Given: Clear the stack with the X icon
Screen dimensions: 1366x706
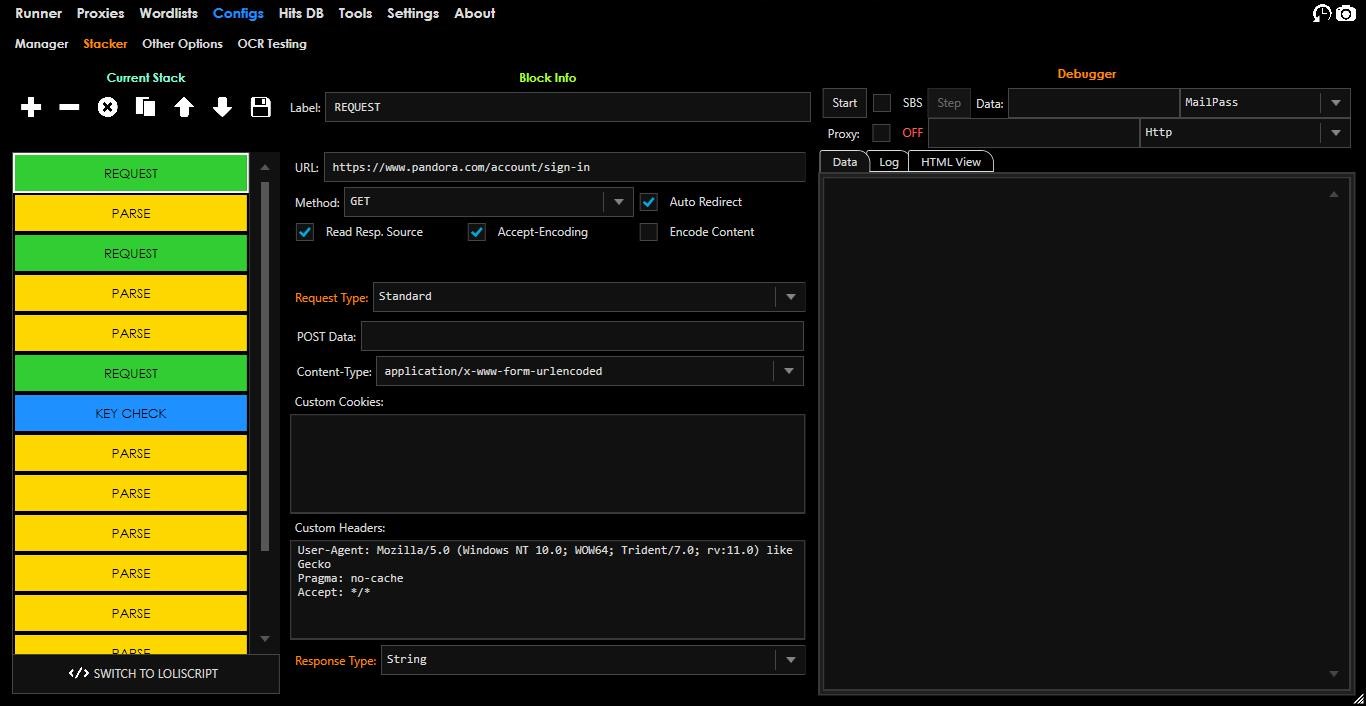Looking at the screenshot, I should (107, 107).
